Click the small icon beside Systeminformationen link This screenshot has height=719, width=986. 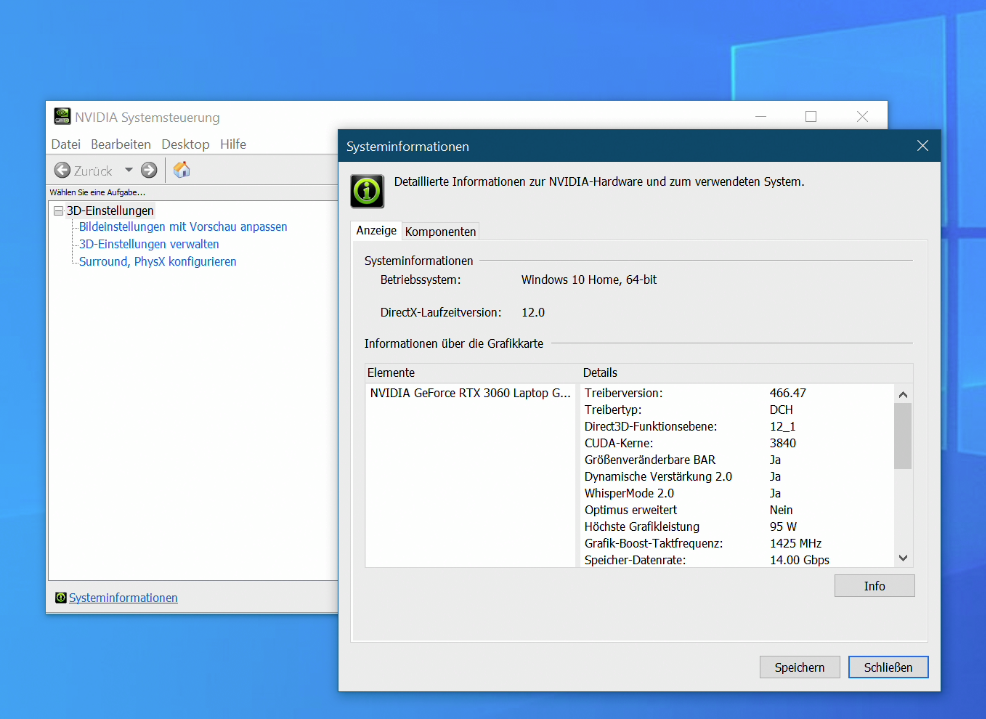(x=60, y=598)
